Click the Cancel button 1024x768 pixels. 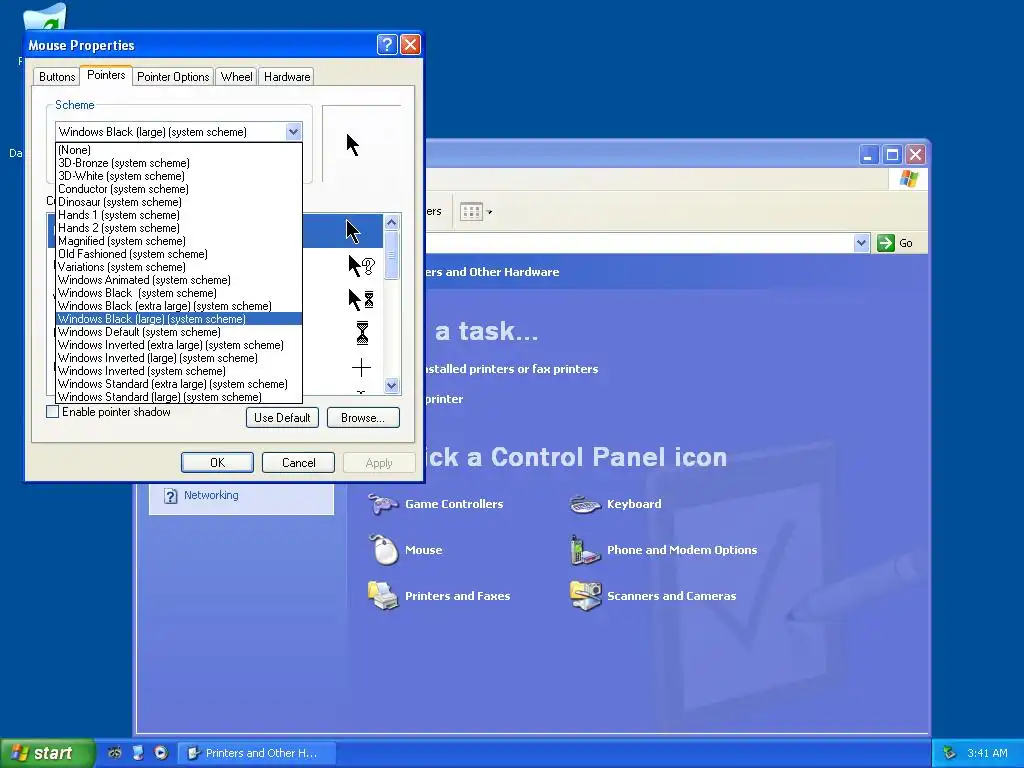pyautogui.click(x=298, y=462)
